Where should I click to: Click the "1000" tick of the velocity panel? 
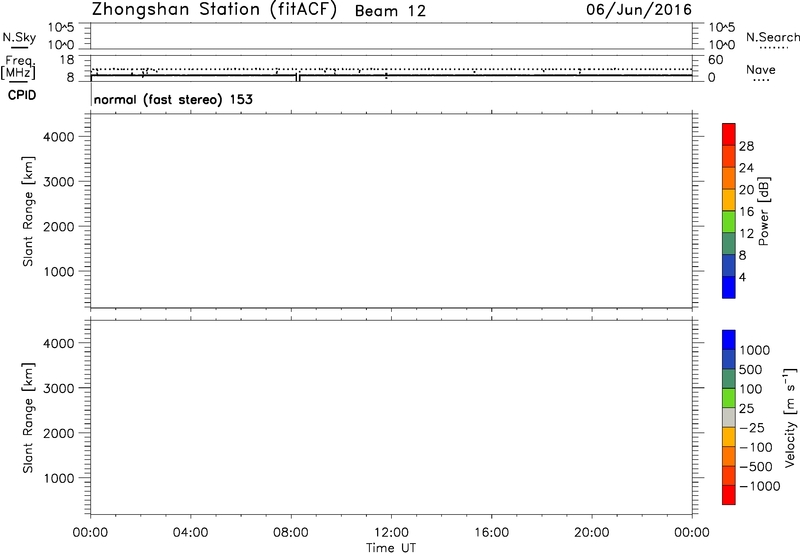59,478
